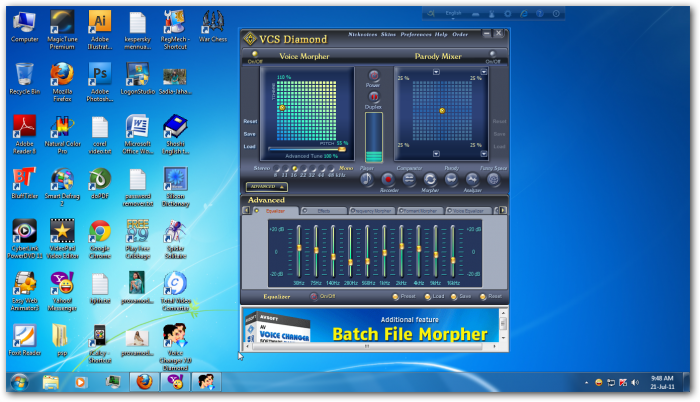700x402 pixels.
Task: Open Adobe Illustrator desktop icon
Action: tap(100, 29)
